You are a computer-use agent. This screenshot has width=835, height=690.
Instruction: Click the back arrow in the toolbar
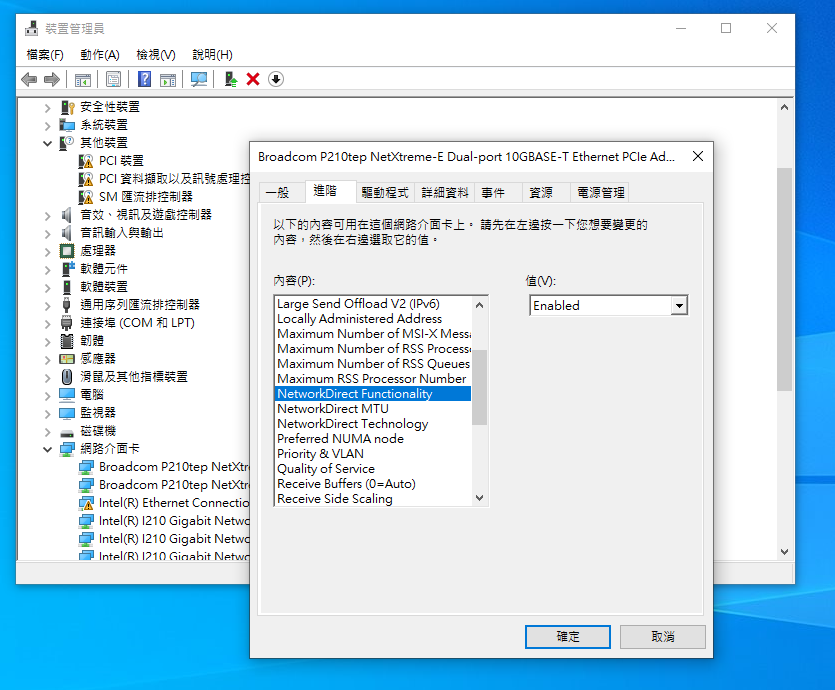pyautogui.click(x=29, y=79)
